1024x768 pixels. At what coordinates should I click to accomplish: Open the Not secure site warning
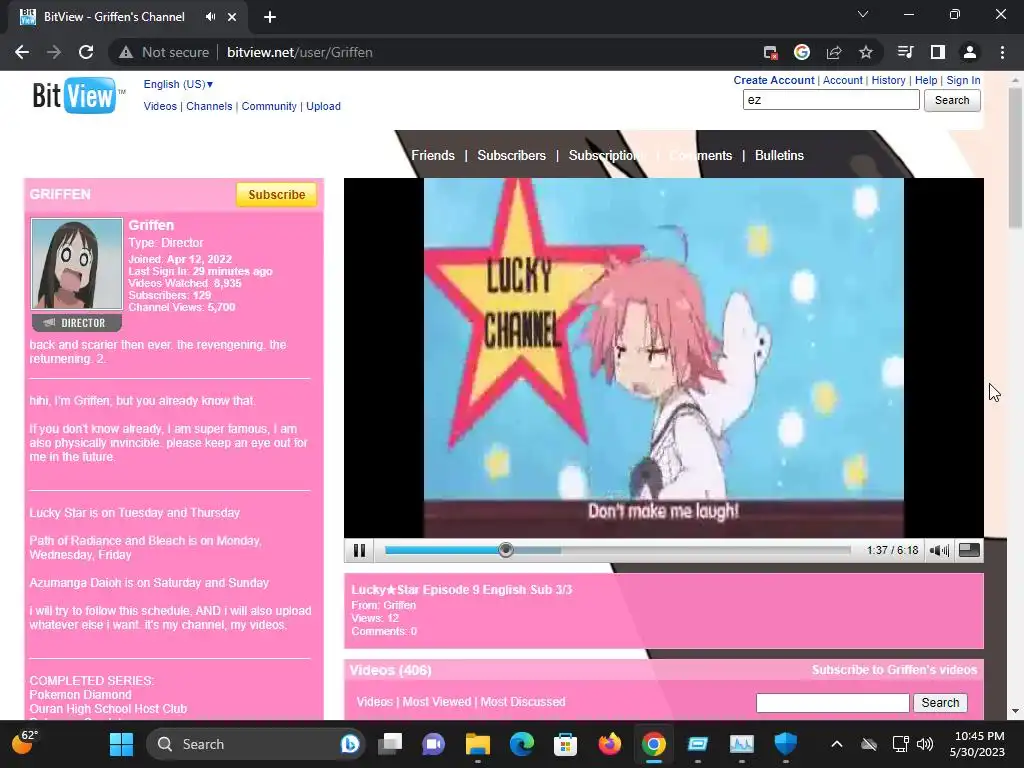pos(164,52)
